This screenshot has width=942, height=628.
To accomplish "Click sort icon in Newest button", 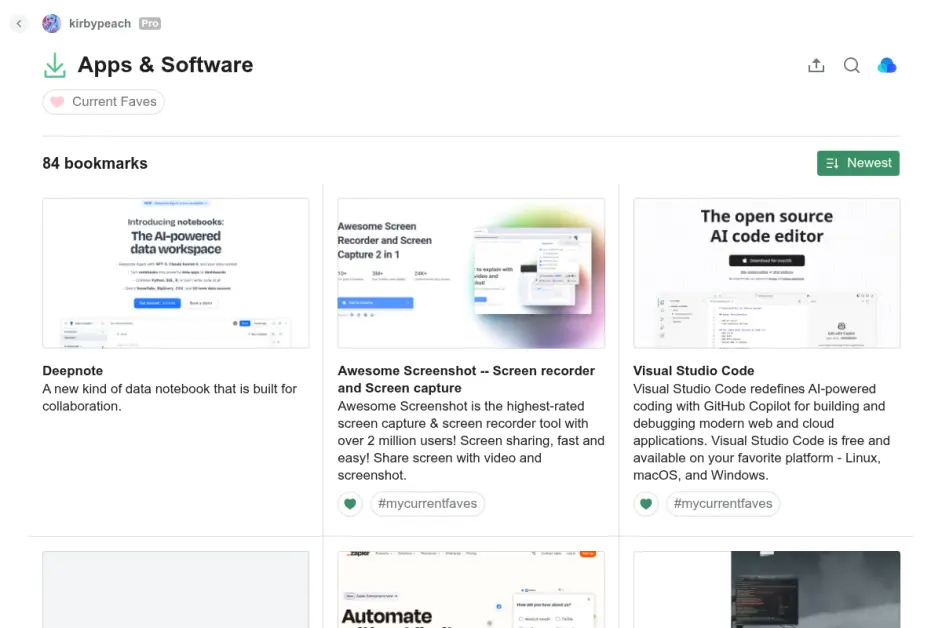I will click(x=832, y=163).
